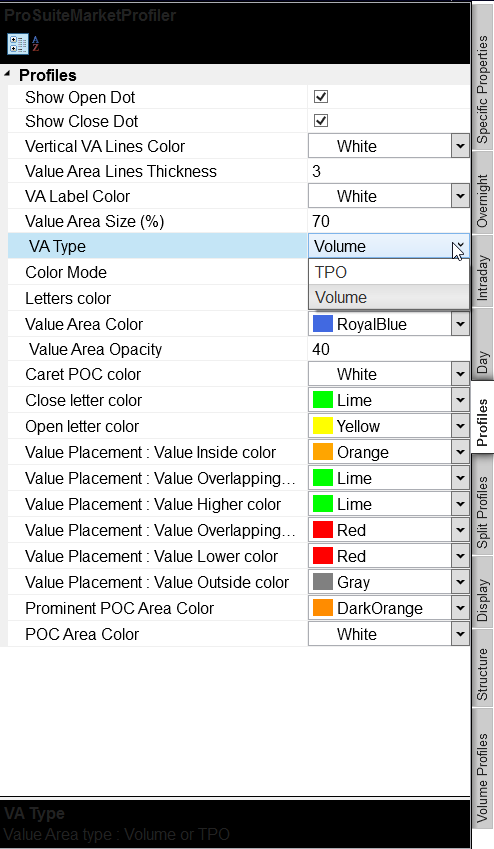
Task: Click the Red Value Lower swatch
Action: pyautogui.click(x=323, y=556)
